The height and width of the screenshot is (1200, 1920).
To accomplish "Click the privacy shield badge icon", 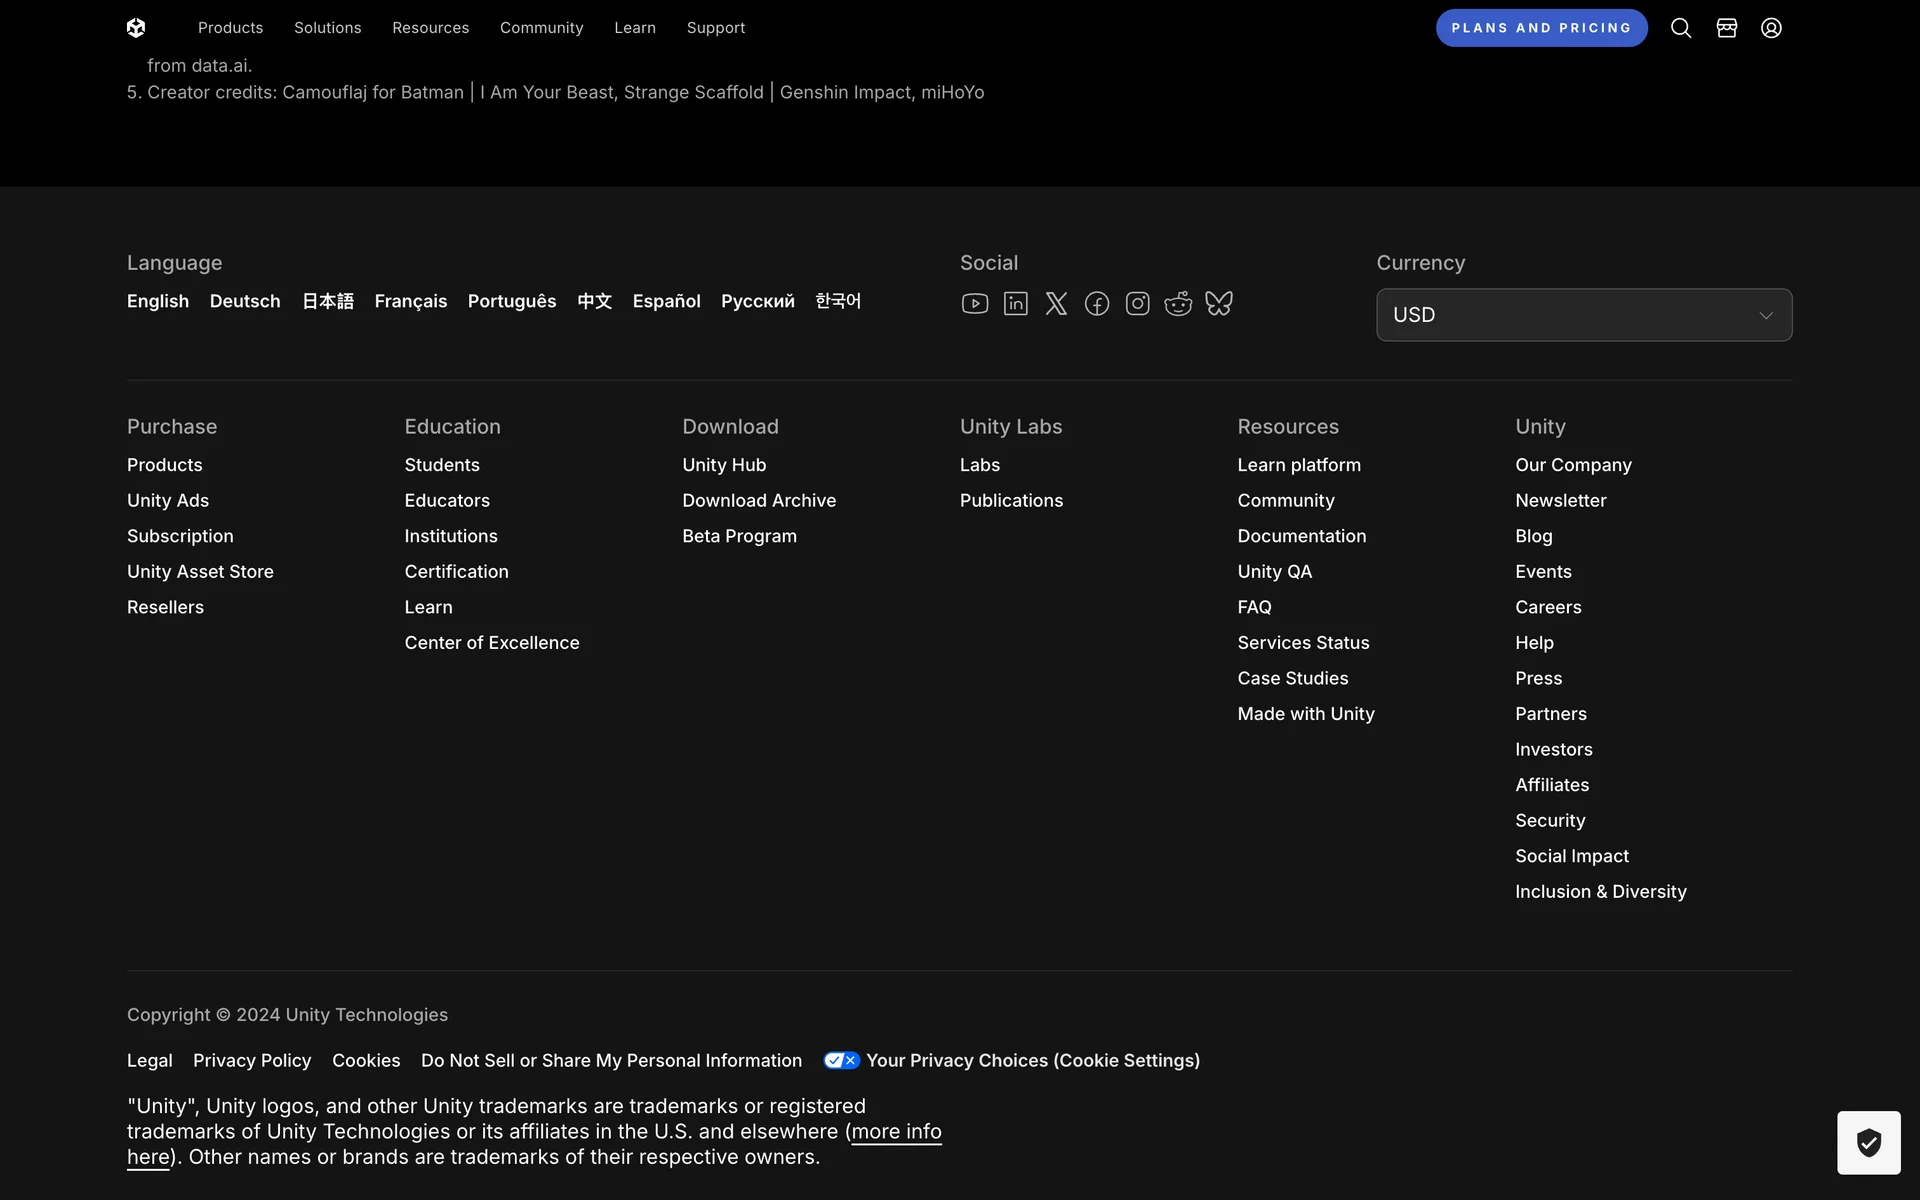I will [x=1868, y=1142].
